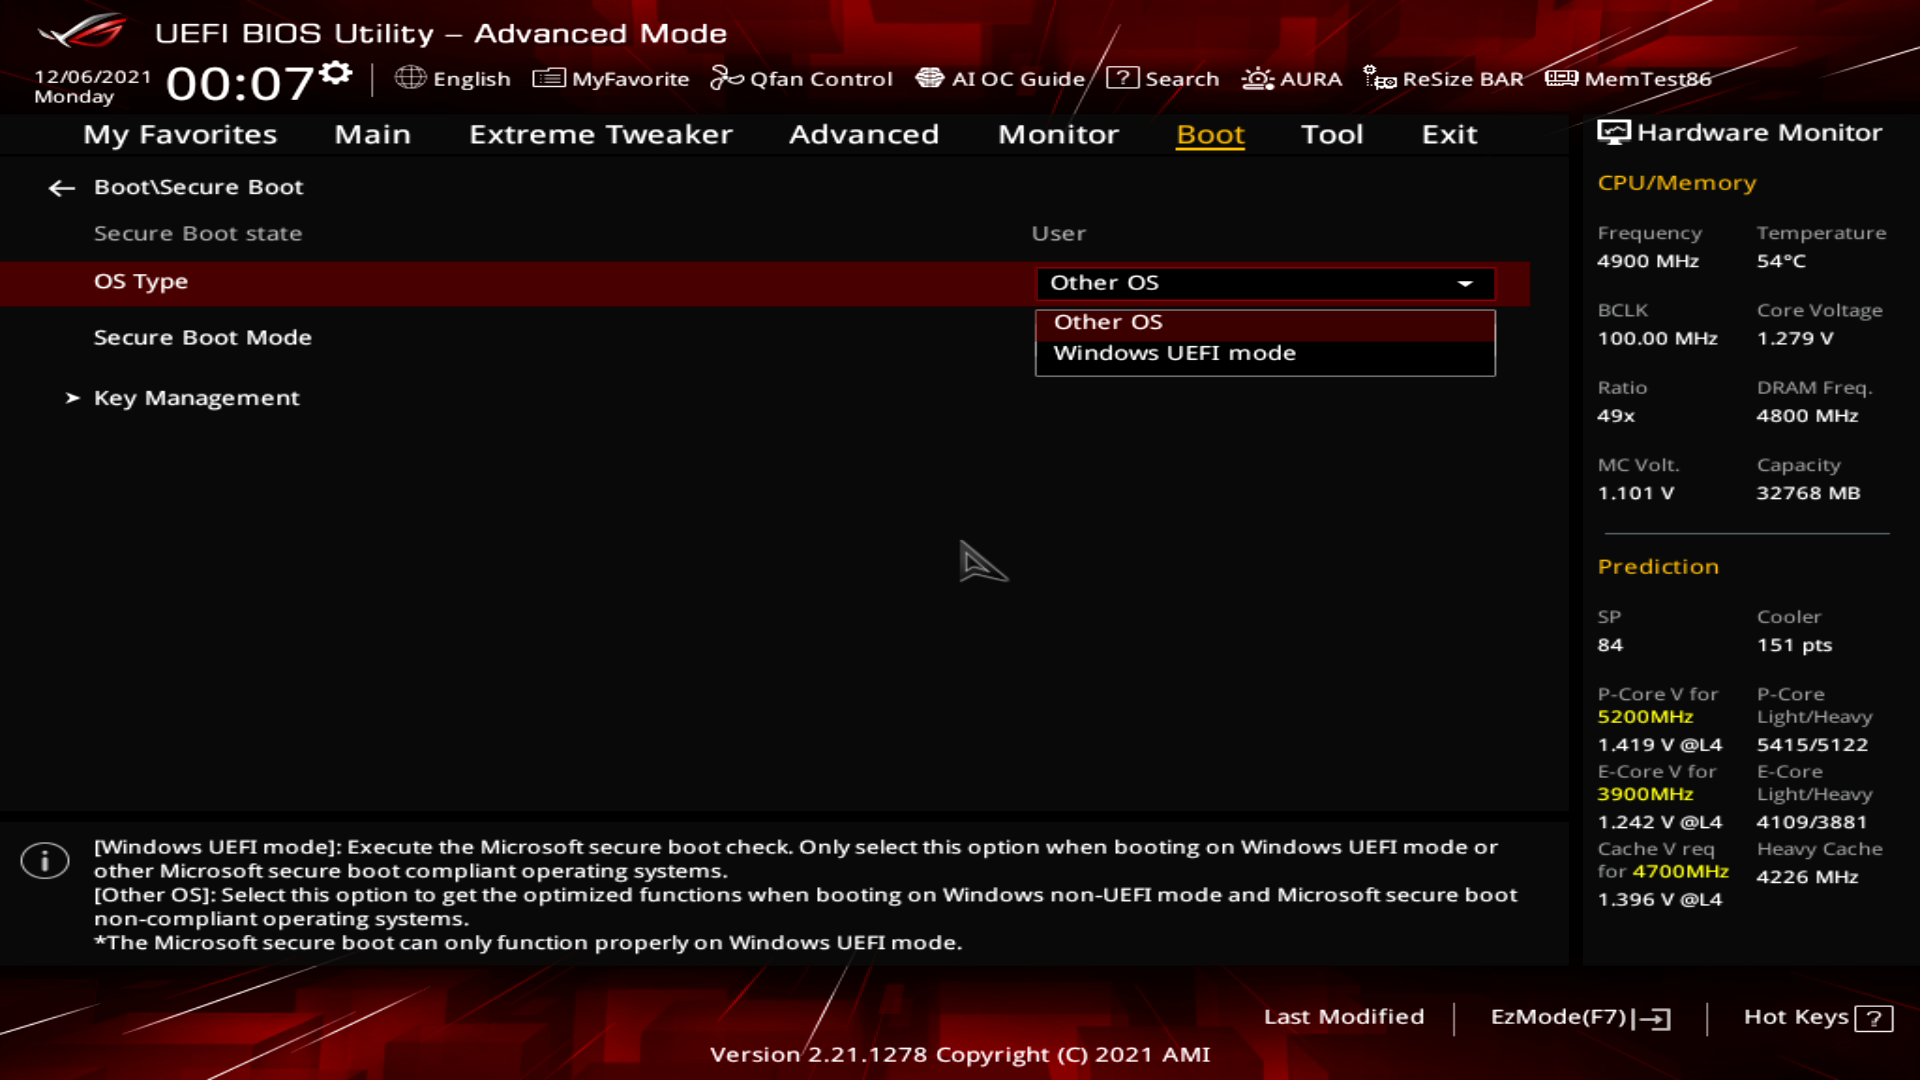The image size is (1920, 1080).
Task: Open the Advanced tab
Action: coord(864,134)
